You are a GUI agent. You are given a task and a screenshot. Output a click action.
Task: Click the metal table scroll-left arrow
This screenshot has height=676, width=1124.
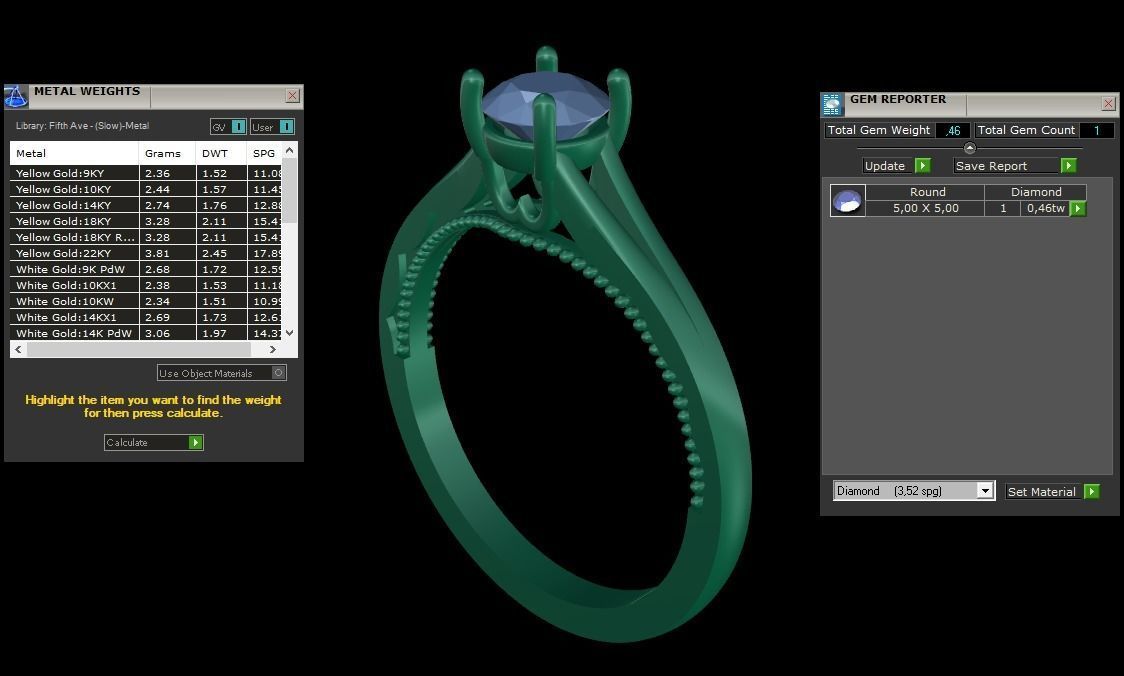(19, 350)
